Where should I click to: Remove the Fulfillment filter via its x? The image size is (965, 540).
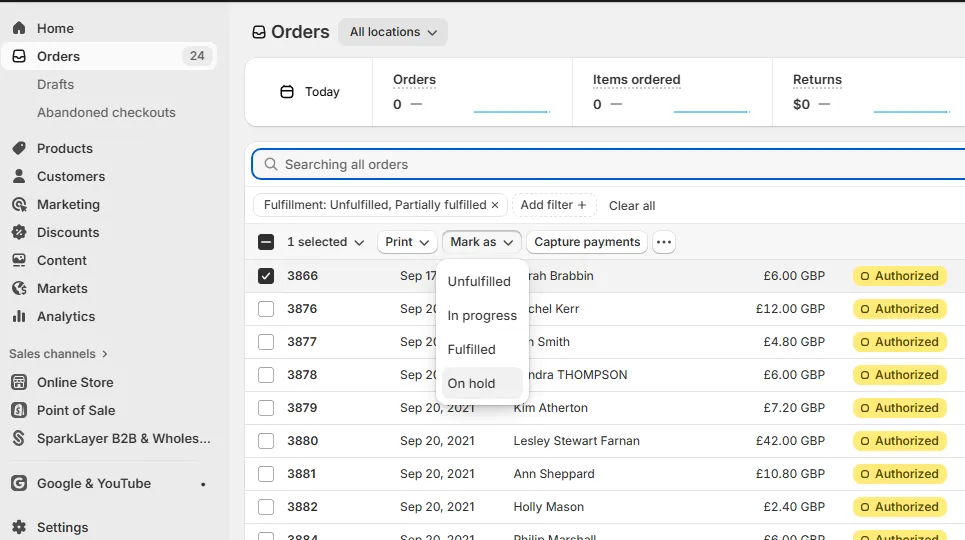(x=495, y=205)
